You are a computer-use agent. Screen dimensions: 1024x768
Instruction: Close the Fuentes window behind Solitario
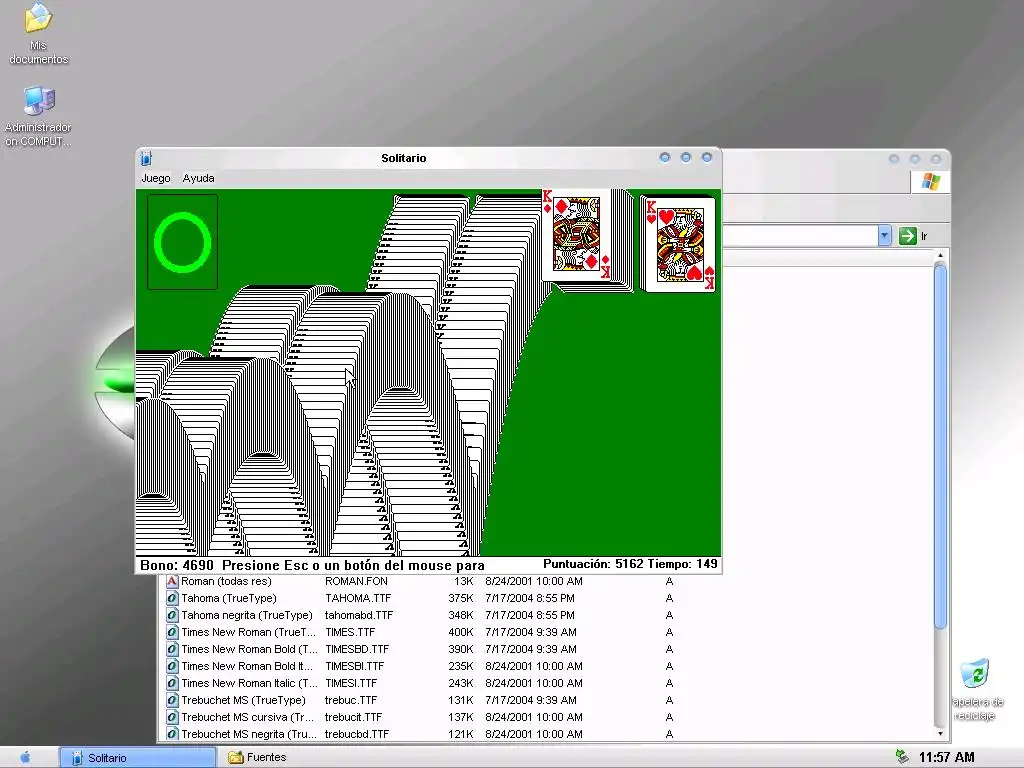pos(936,159)
